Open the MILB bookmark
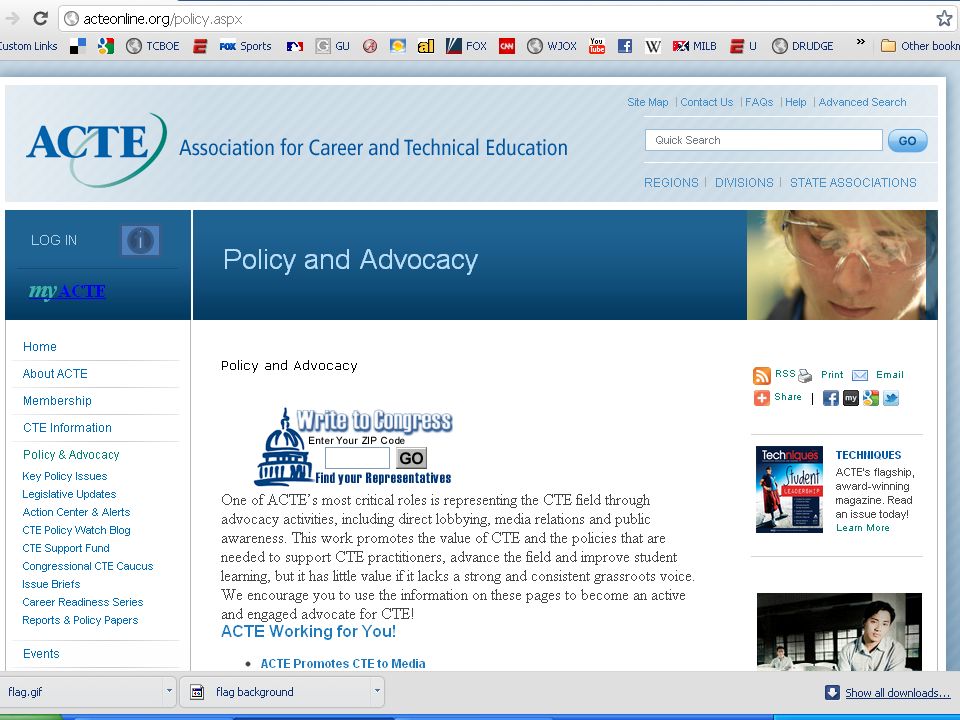 (x=694, y=46)
